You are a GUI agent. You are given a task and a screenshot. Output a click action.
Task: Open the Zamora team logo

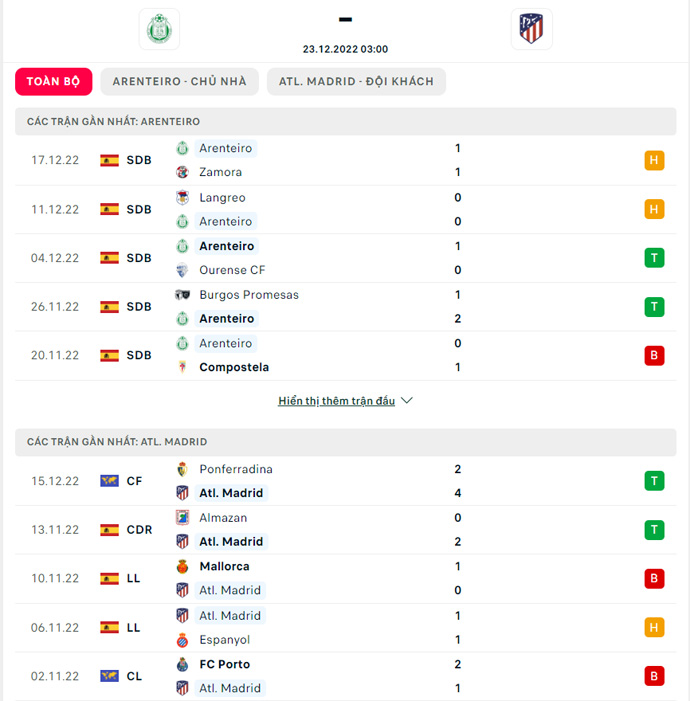click(182, 172)
